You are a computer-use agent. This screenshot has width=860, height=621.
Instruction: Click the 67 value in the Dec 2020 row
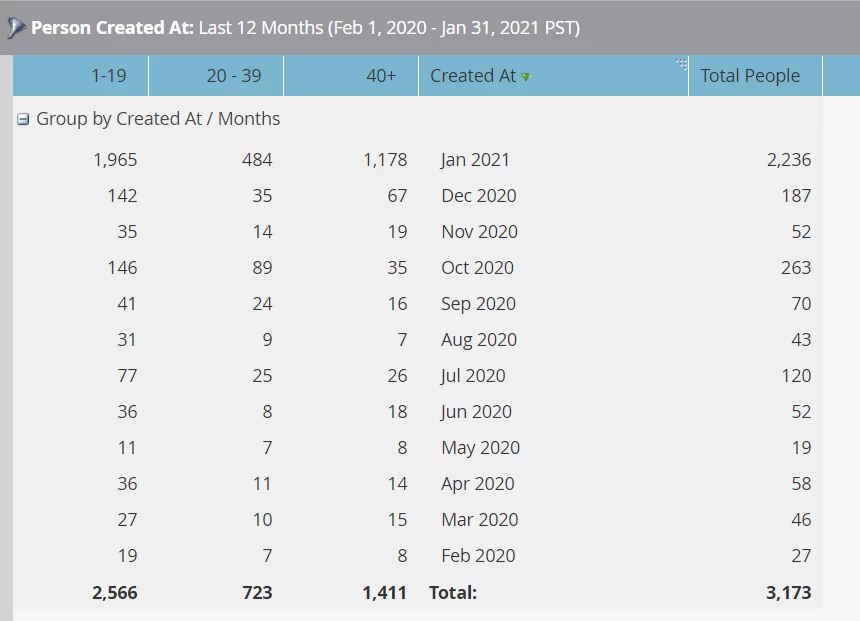click(397, 196)
